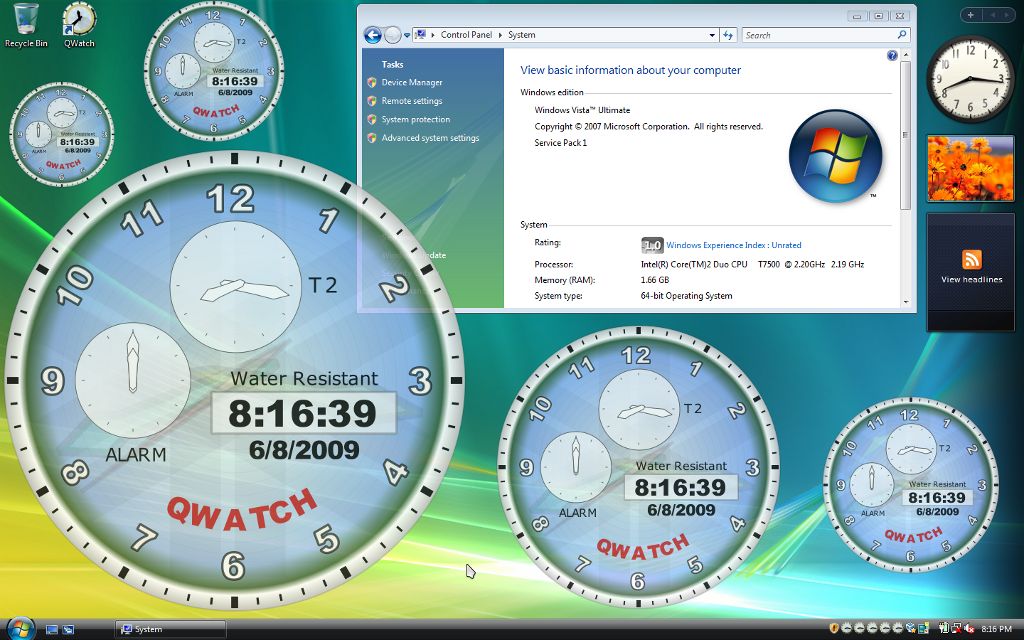Viewport: 1024px width, 640px height.
Task: Open the Windows Experience Index : Unrated link
Action: point(733,246)
